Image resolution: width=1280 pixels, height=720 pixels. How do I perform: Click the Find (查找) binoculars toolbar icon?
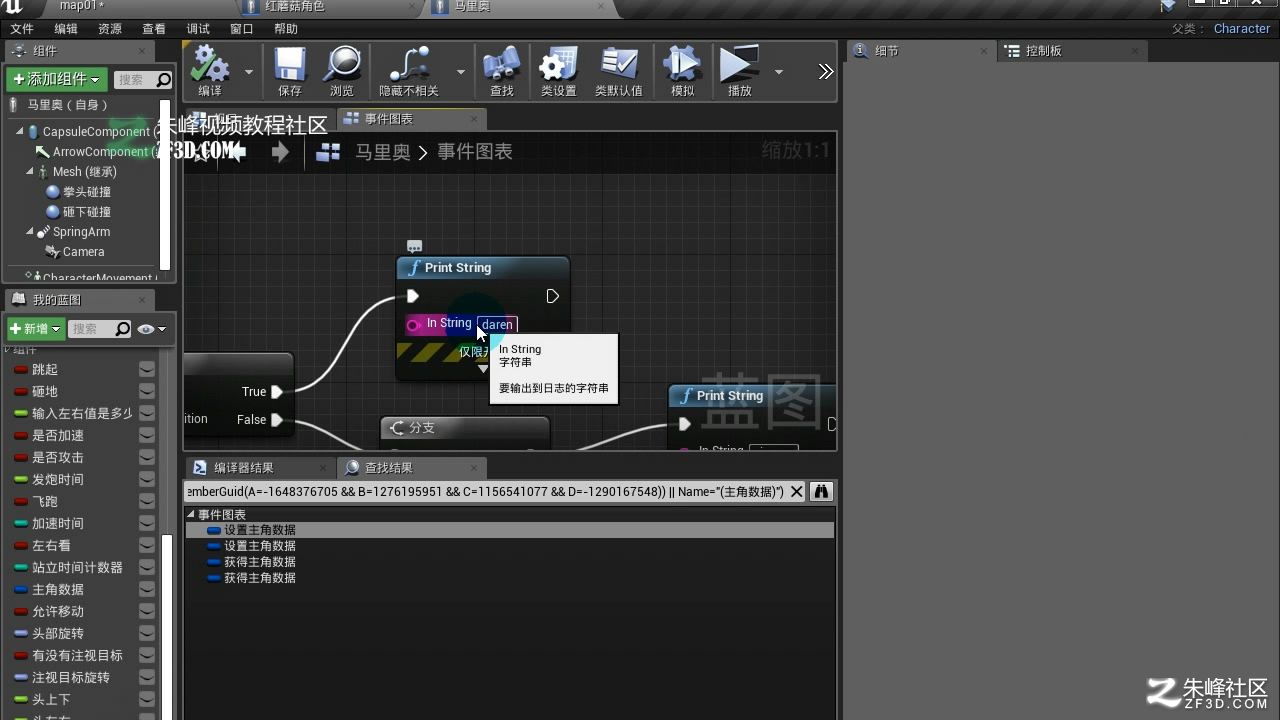502,64
